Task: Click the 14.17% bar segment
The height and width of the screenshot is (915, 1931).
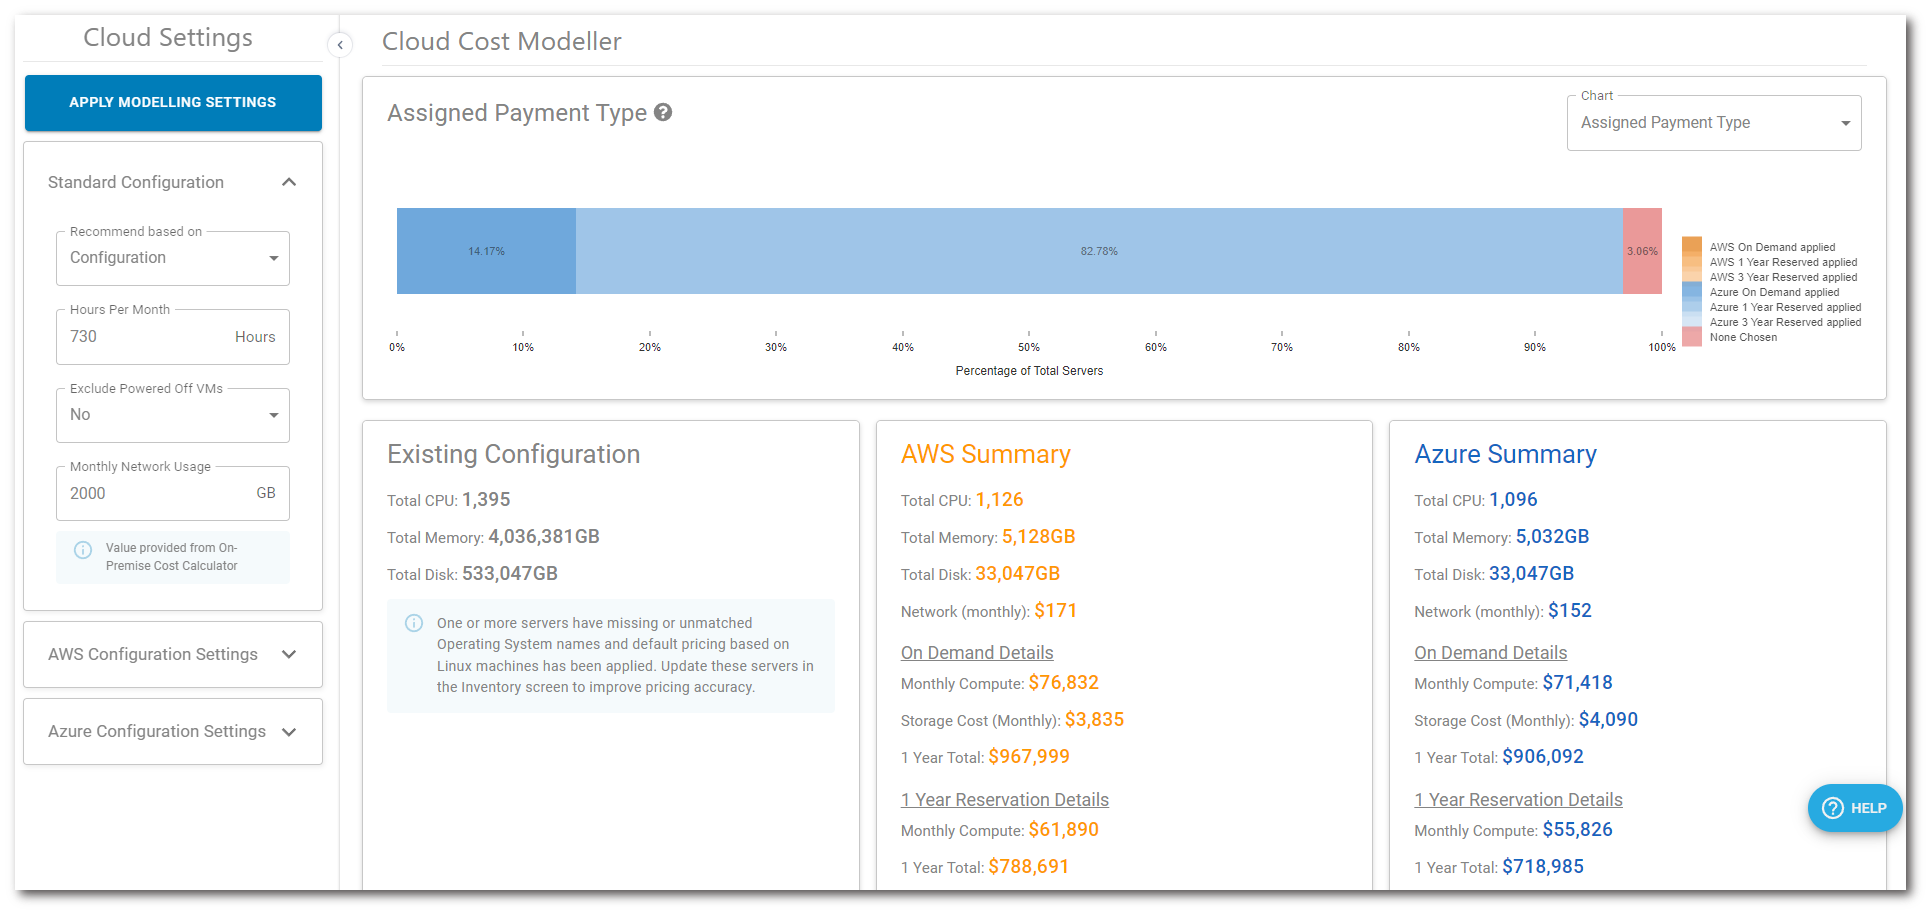Action: tap(486, 251)
